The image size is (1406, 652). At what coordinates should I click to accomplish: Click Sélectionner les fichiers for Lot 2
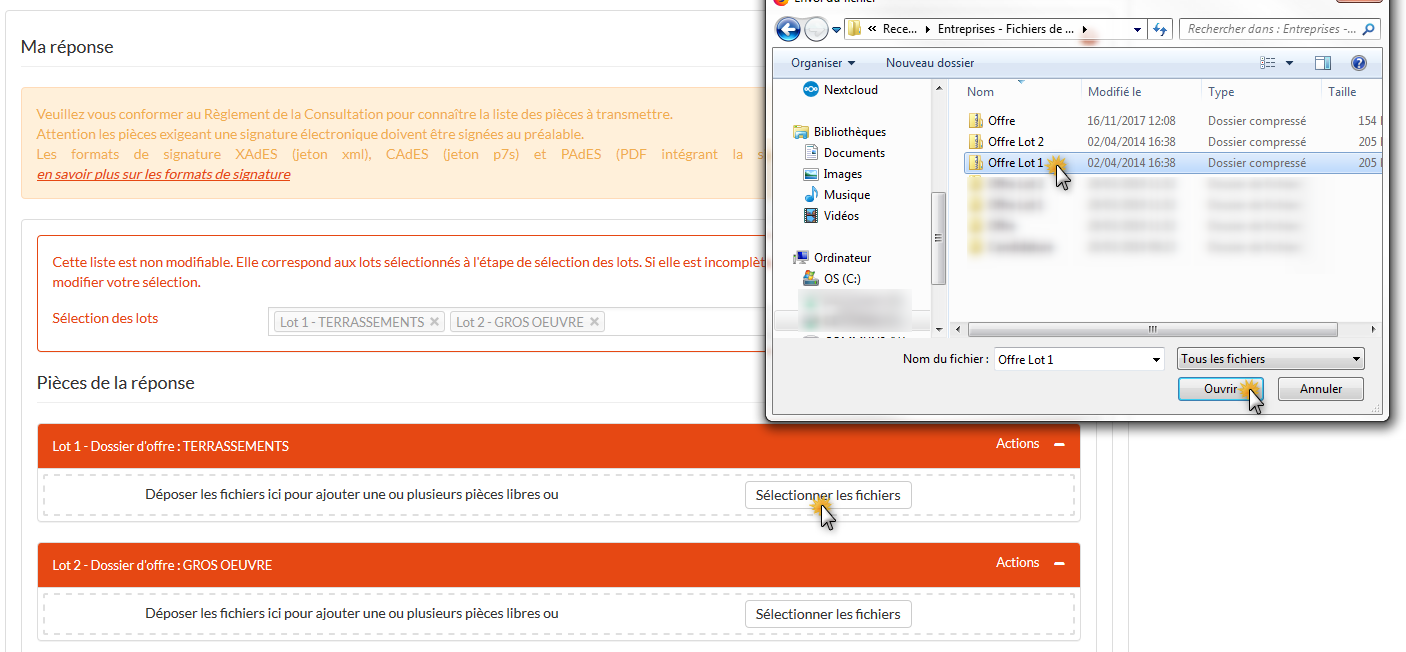pyautogui.click(x=827, y=614)
